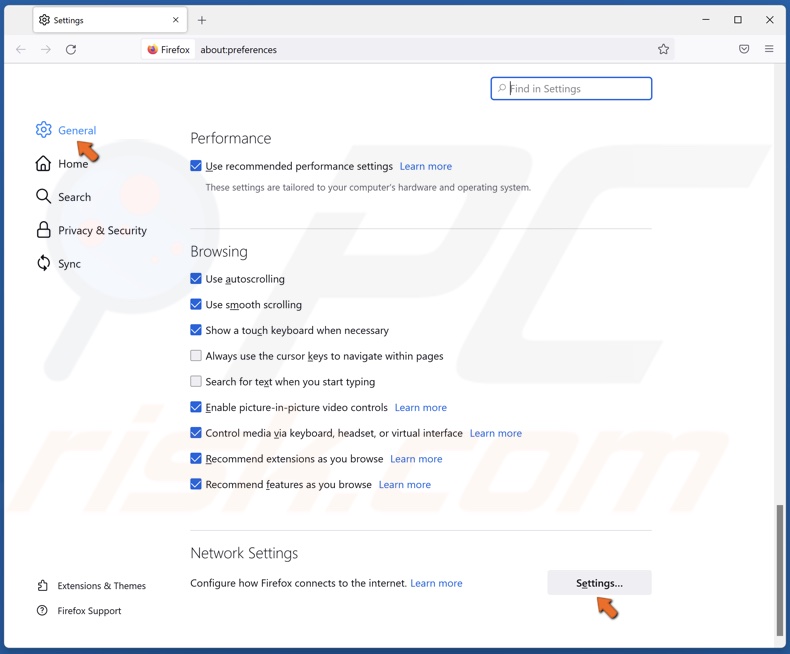Toggle Show a touch keyboard when necessary
790x654 pixels.
click(196, 330)
